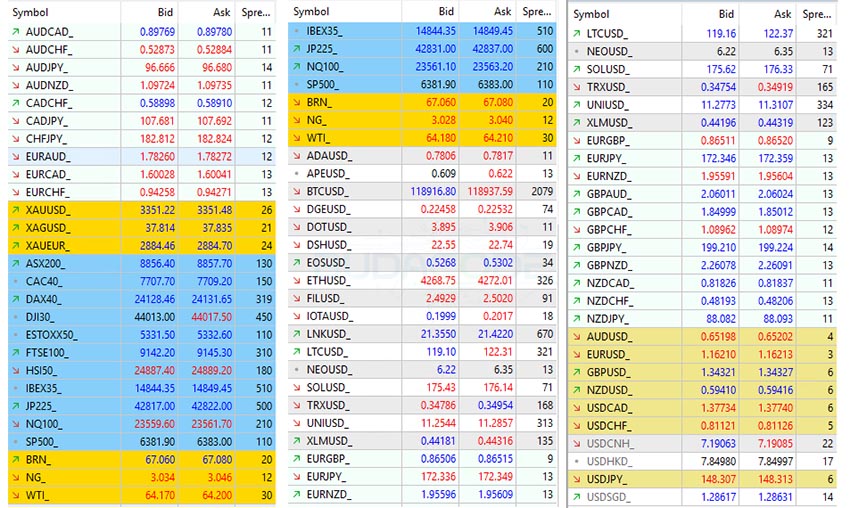
Task: Click the up arrow icon beside GBPUSD_
Action: point(577,372)
